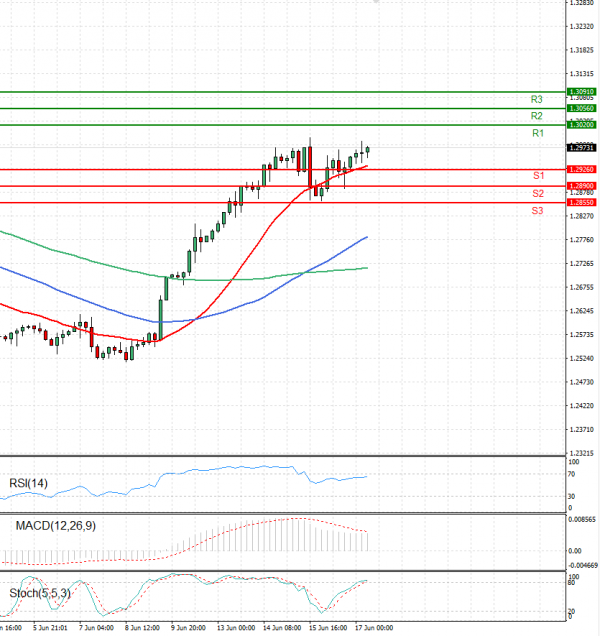Select the red 1.29260 price tag

[x=581, y=169]
